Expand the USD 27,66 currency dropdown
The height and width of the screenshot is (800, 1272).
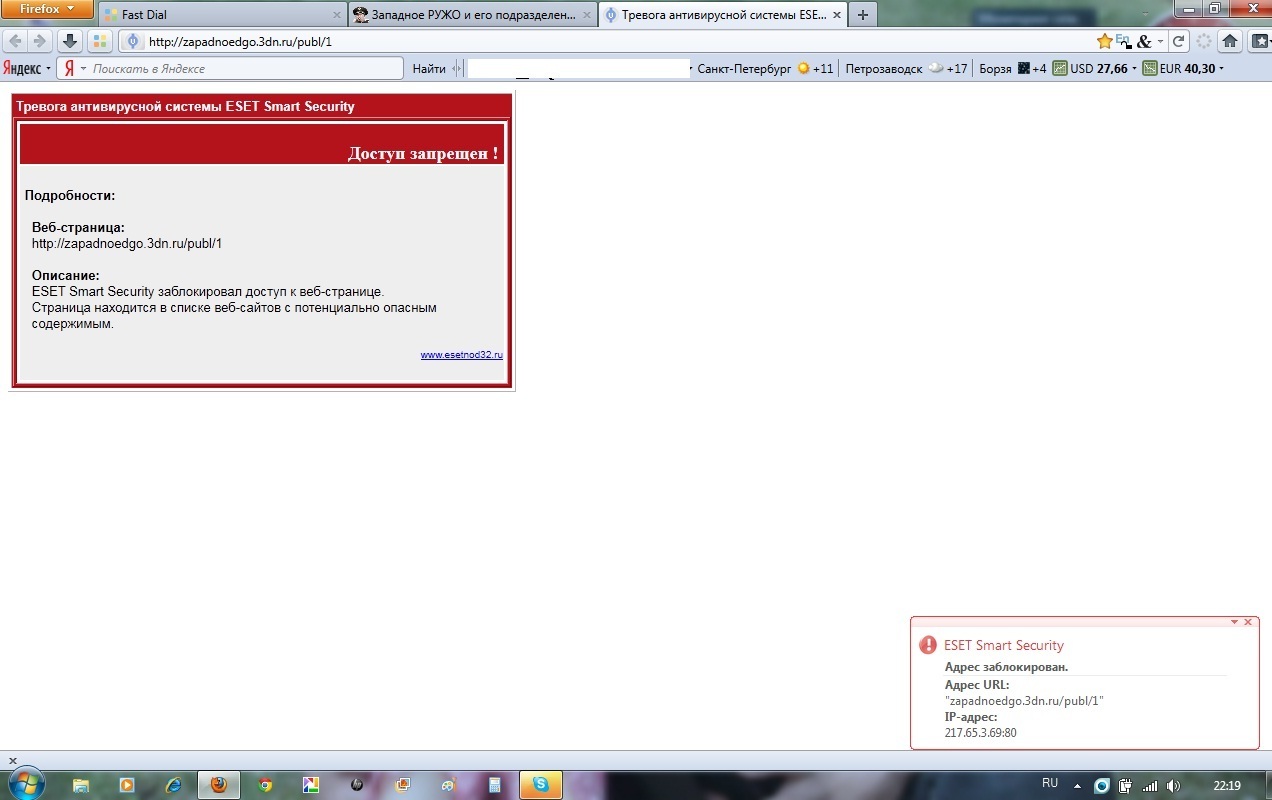click(1134, 69)
